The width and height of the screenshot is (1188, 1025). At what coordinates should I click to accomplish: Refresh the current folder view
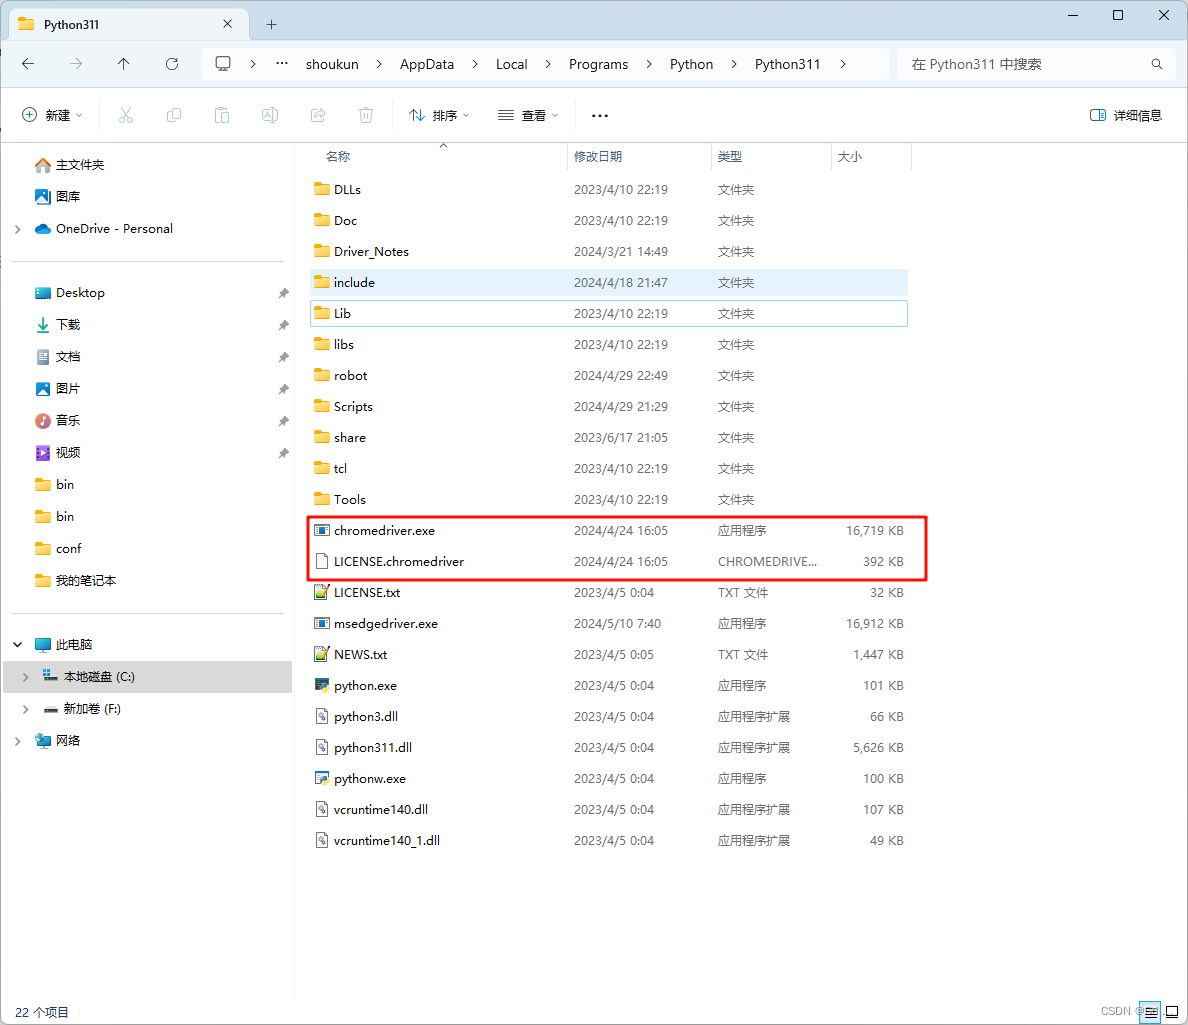point(172,64)
